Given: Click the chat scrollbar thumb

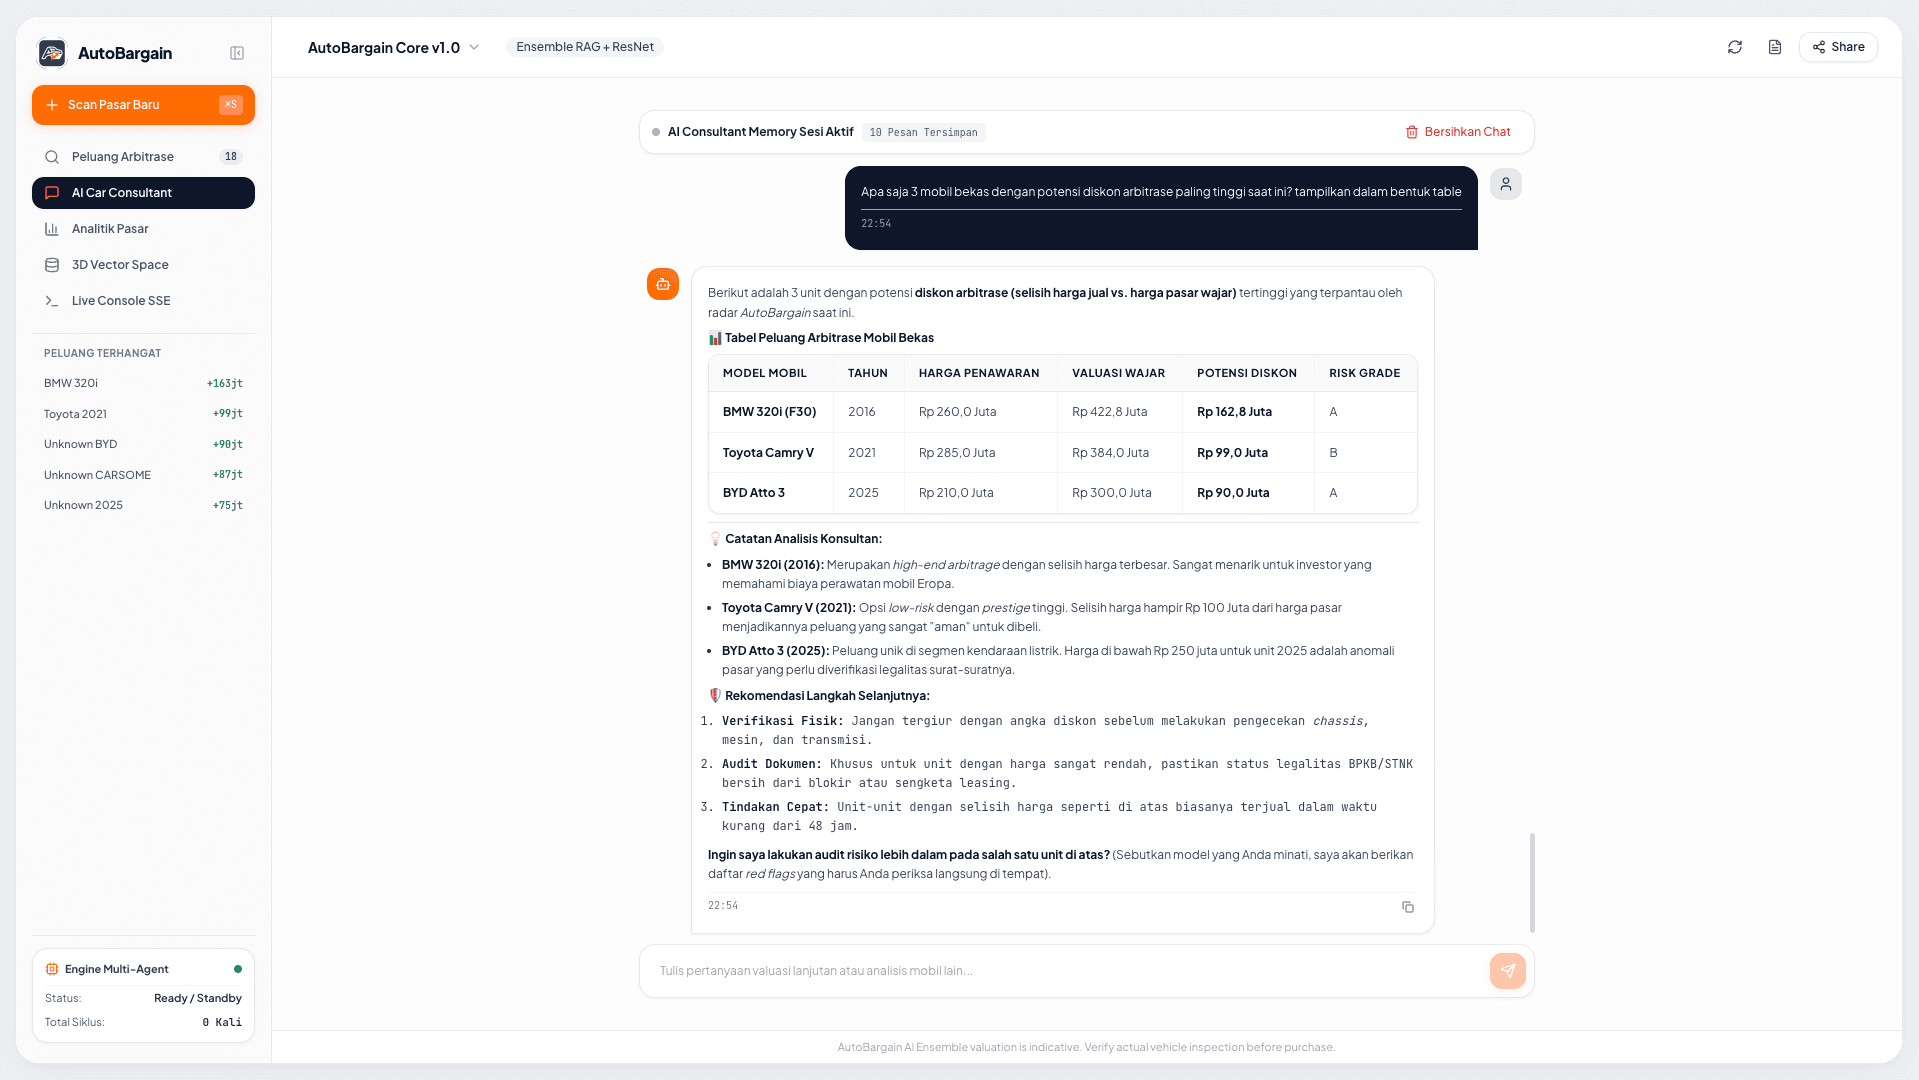Looking at the screenshot, I should coord(1532,883).
